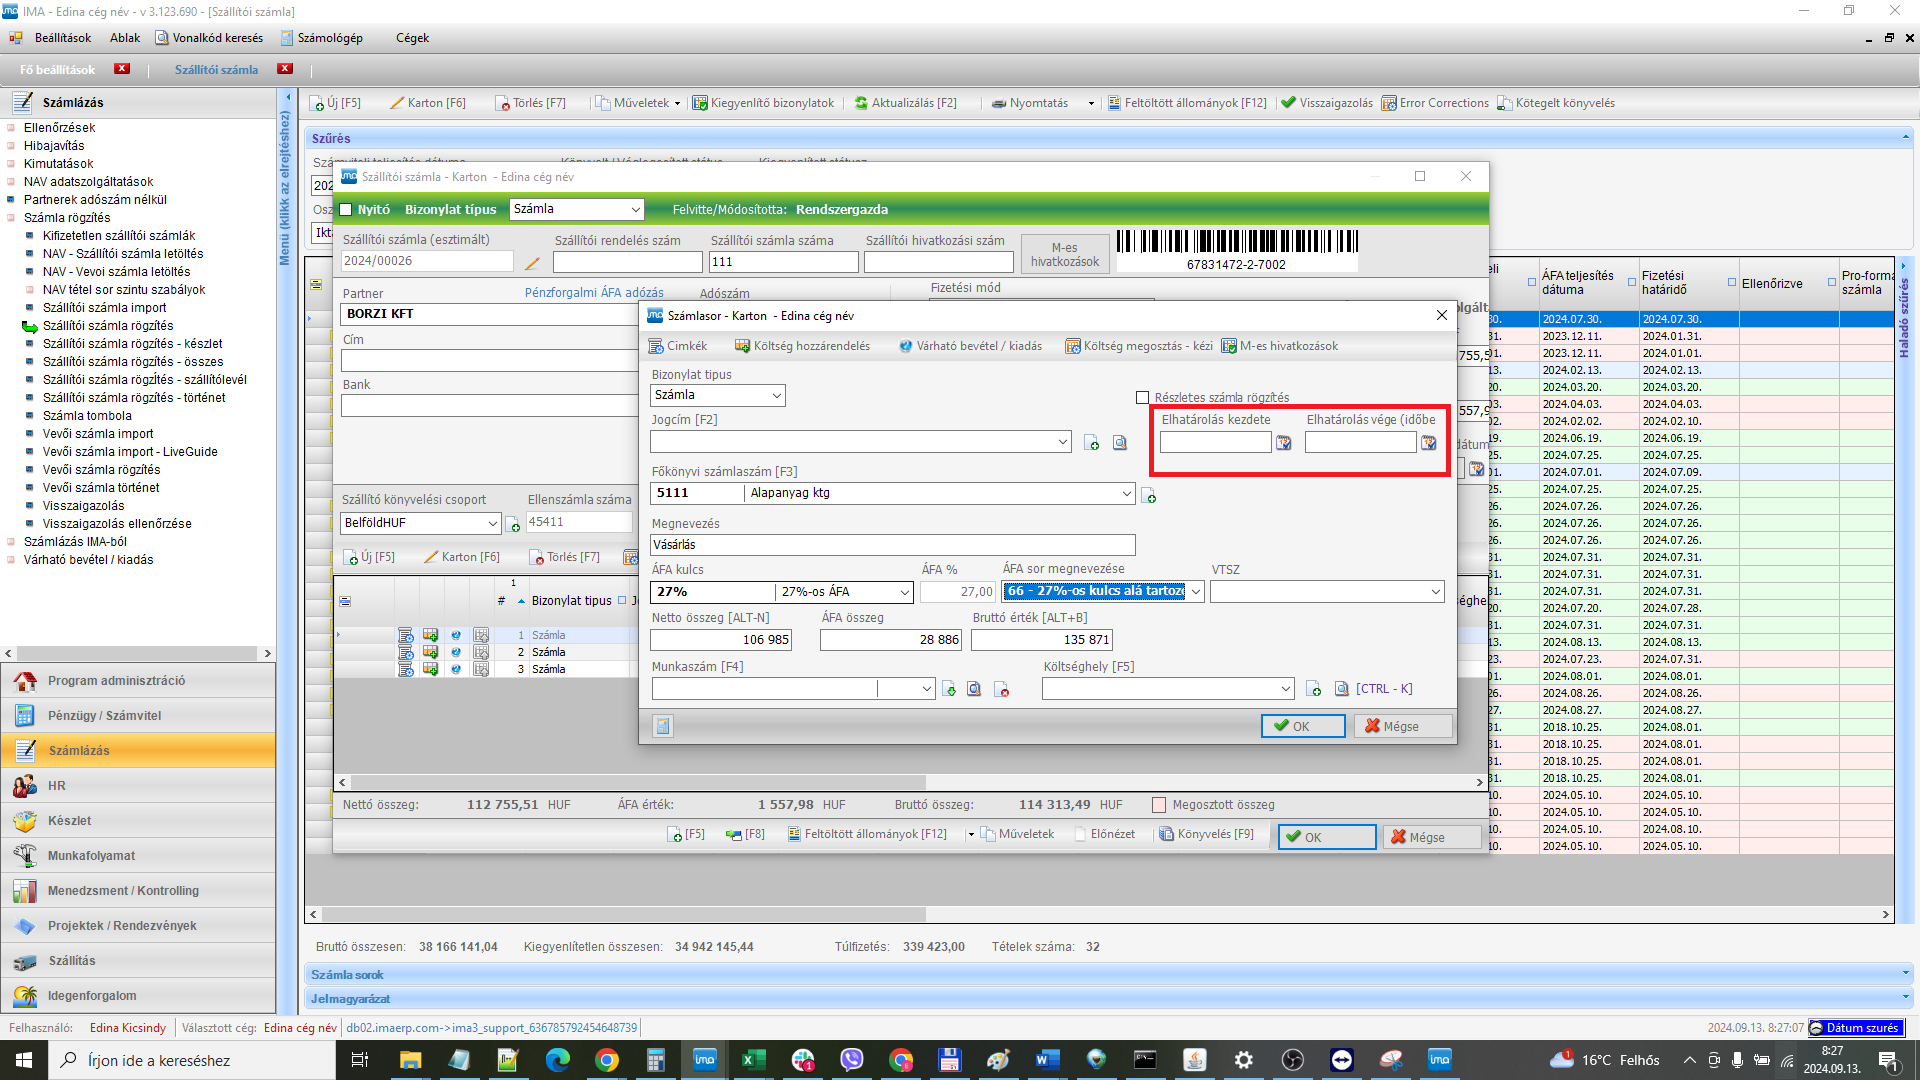Screen dimensions: 1920x1080
Task: Click Pénzforgalmi ÁFA adózás link
Action: coord(594,293)
